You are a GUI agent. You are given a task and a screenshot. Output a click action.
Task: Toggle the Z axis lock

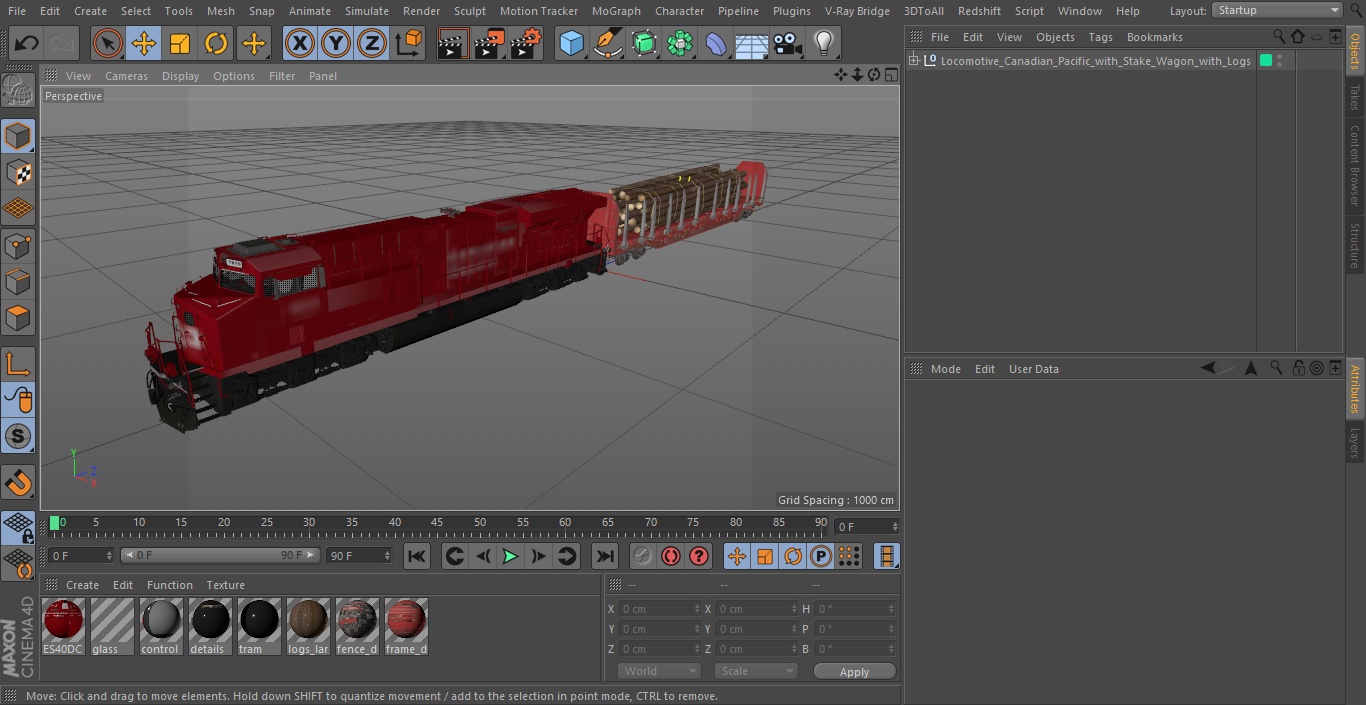pos(372,43)
